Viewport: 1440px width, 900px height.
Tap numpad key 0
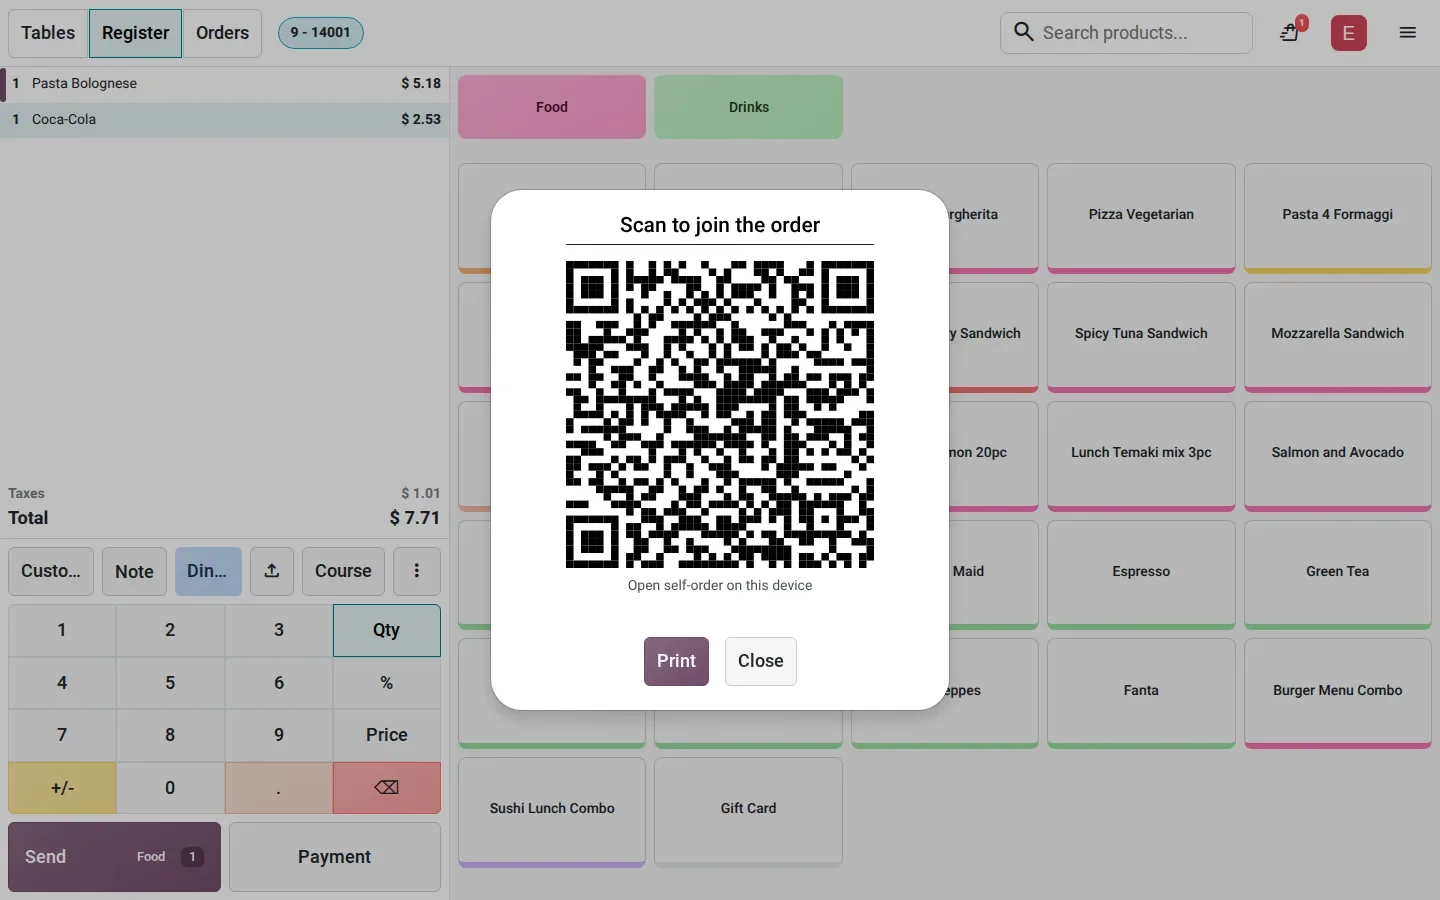point(170,788)
